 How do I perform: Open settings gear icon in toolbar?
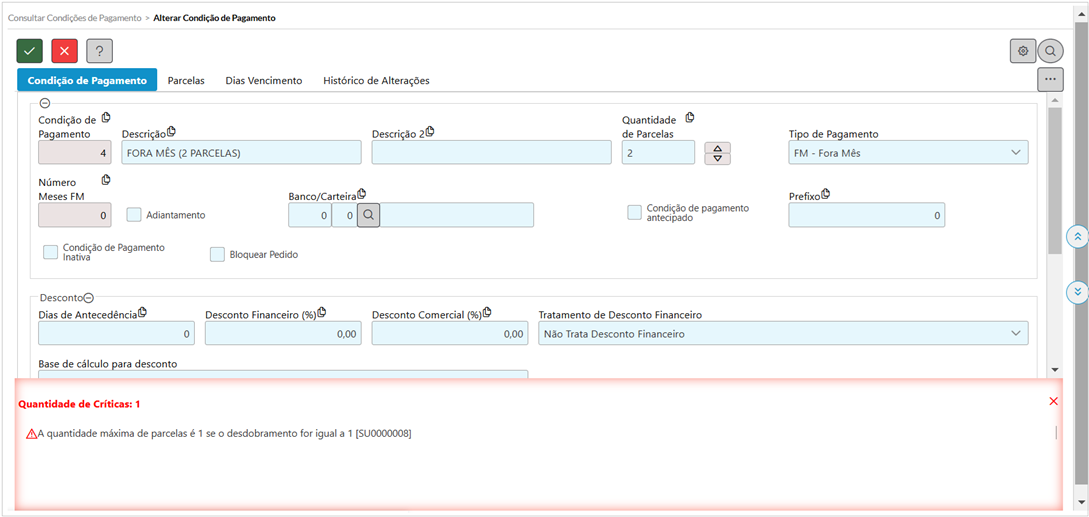(1022, 51)
